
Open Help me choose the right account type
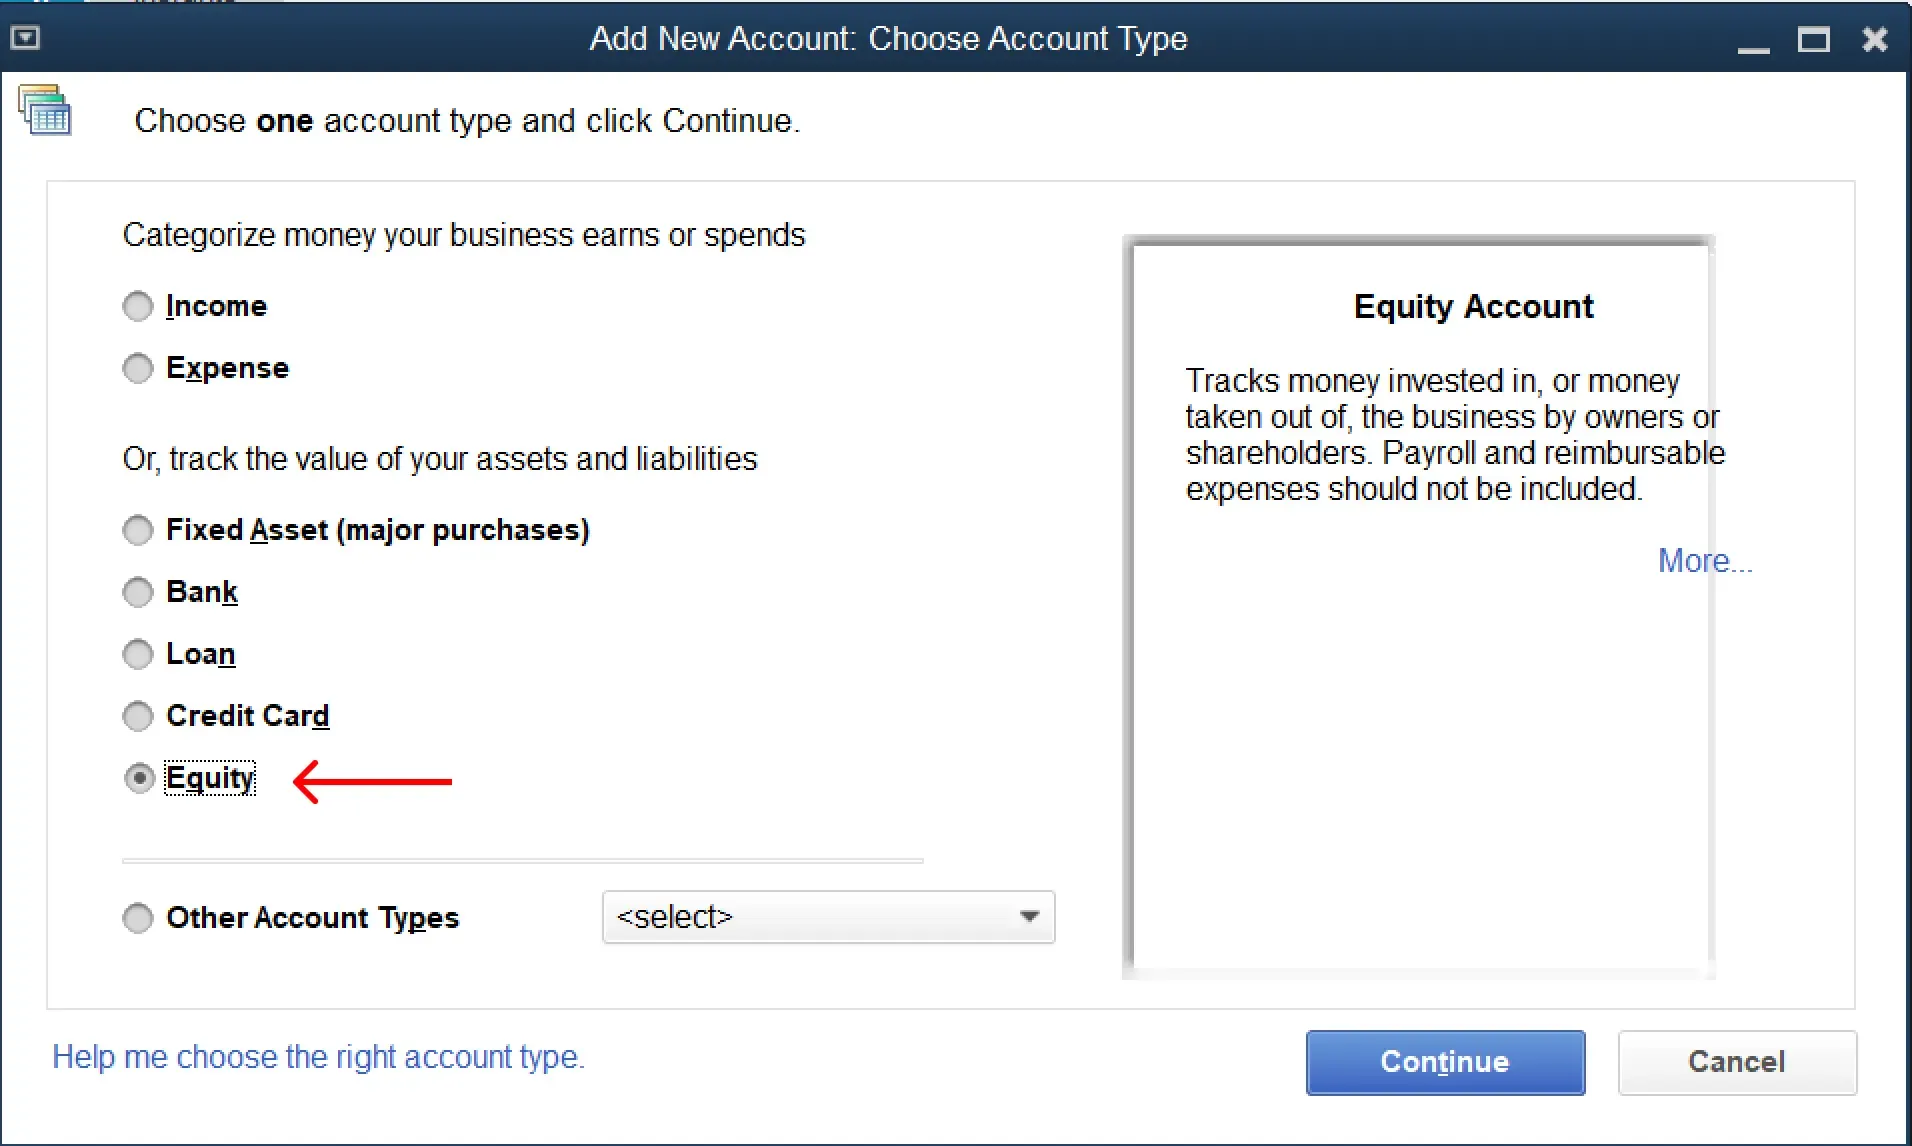coord(318,1057)
